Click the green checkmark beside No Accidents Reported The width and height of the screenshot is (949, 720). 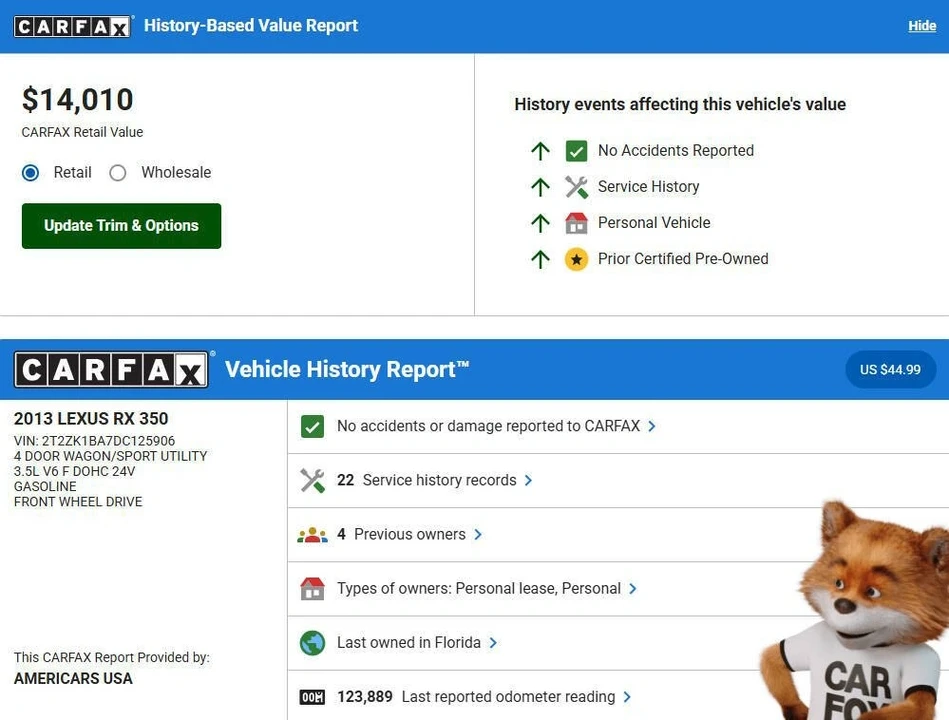click(576, 151)
